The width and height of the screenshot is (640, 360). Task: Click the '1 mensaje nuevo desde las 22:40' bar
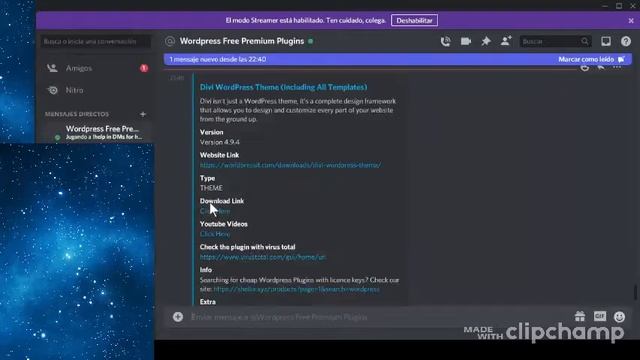[398, 59]
